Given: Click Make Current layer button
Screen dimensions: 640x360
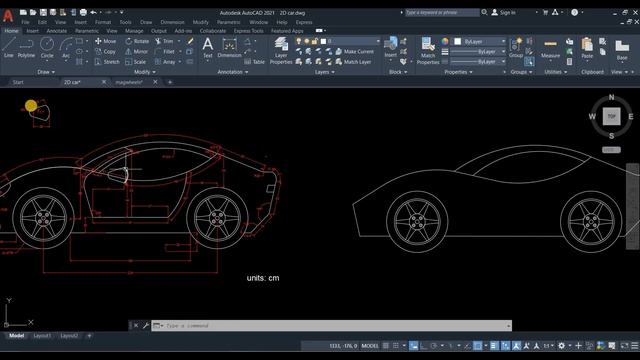Looking at the screenshot, I should pyautogui.click(x=354, y=51).
